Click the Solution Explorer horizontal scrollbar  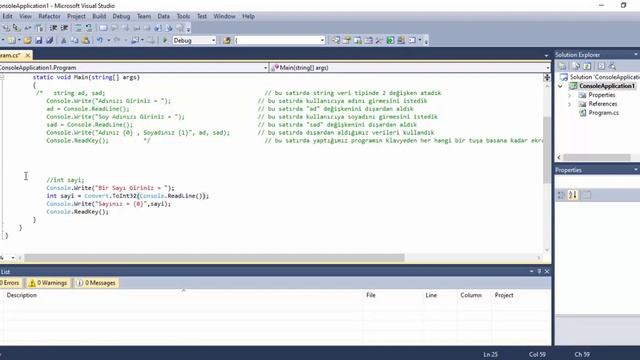597,158
